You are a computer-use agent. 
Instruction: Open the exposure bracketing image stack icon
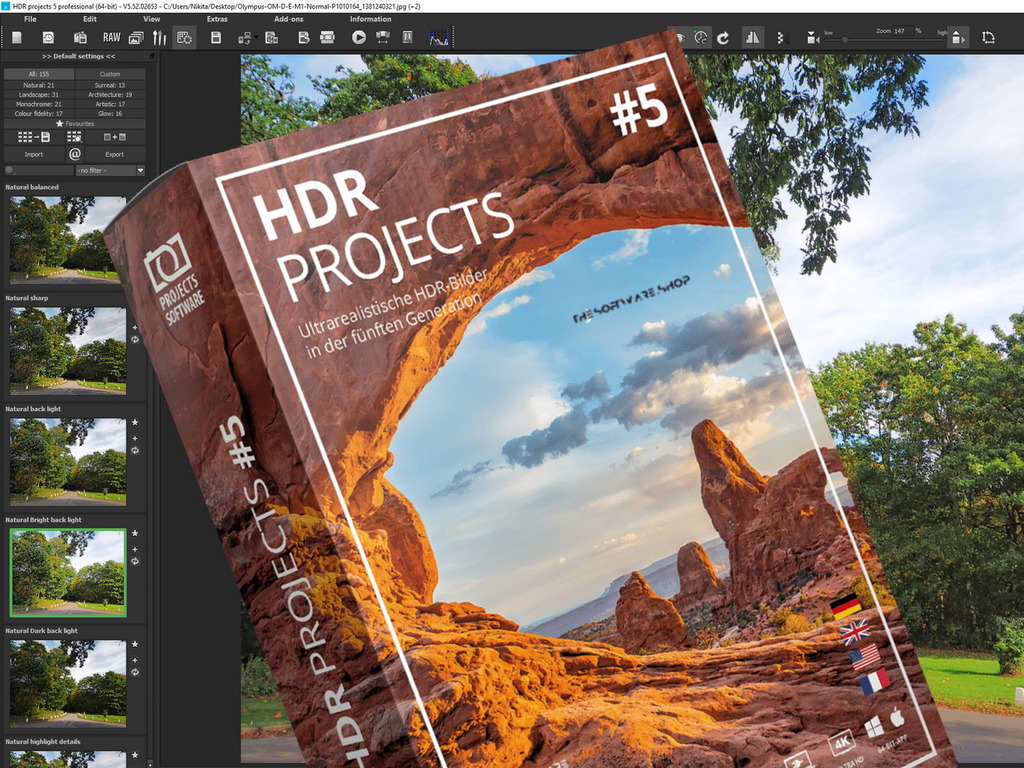[136, 38]
